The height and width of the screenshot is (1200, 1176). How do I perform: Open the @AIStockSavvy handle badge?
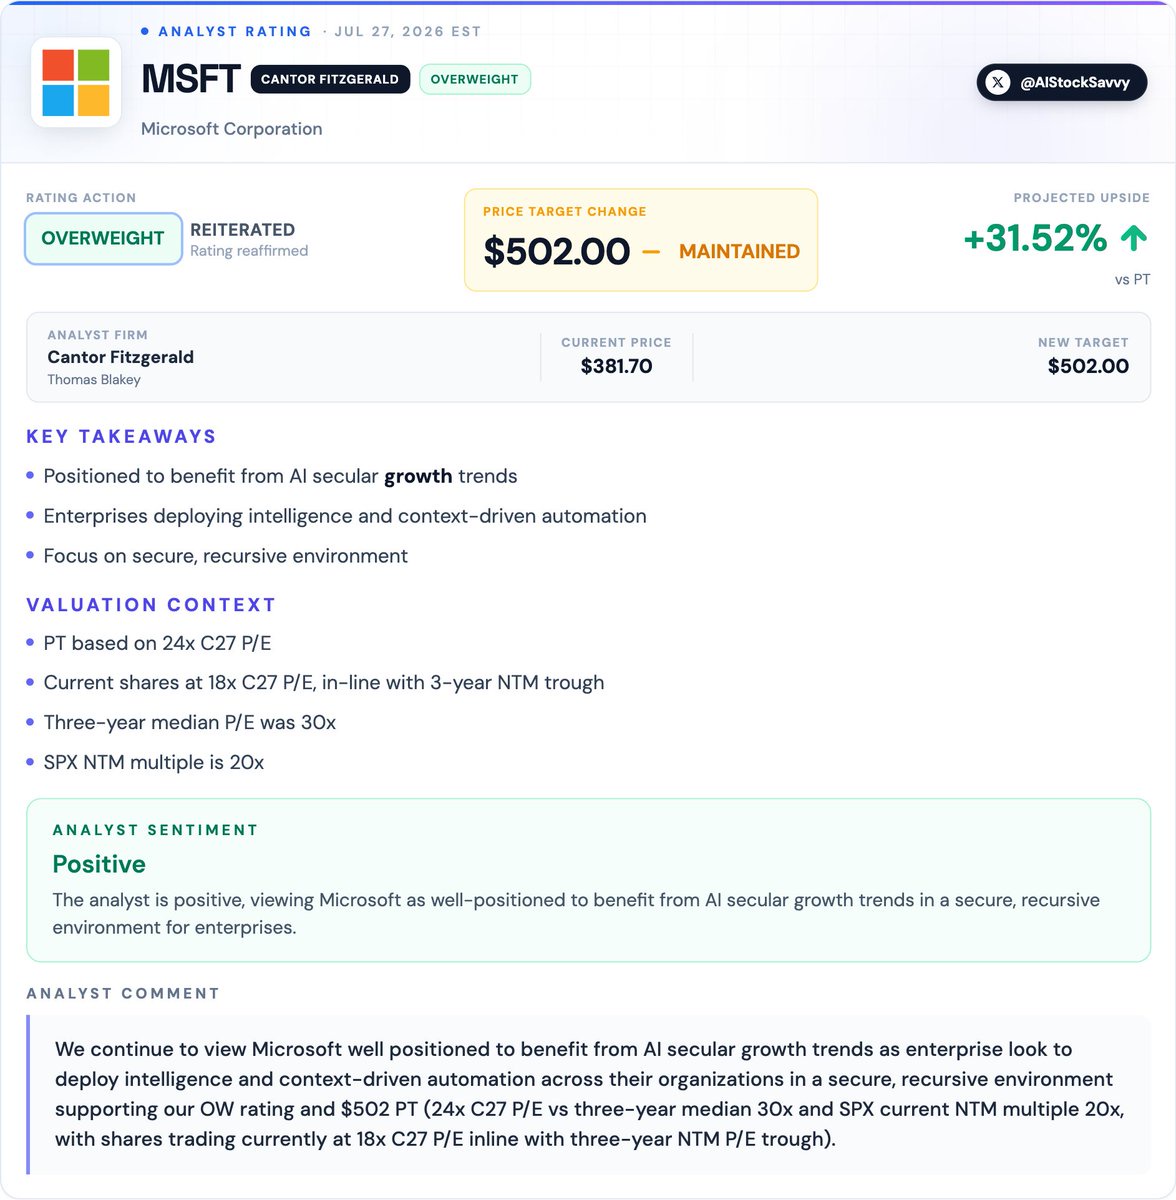click(1061, 83)
